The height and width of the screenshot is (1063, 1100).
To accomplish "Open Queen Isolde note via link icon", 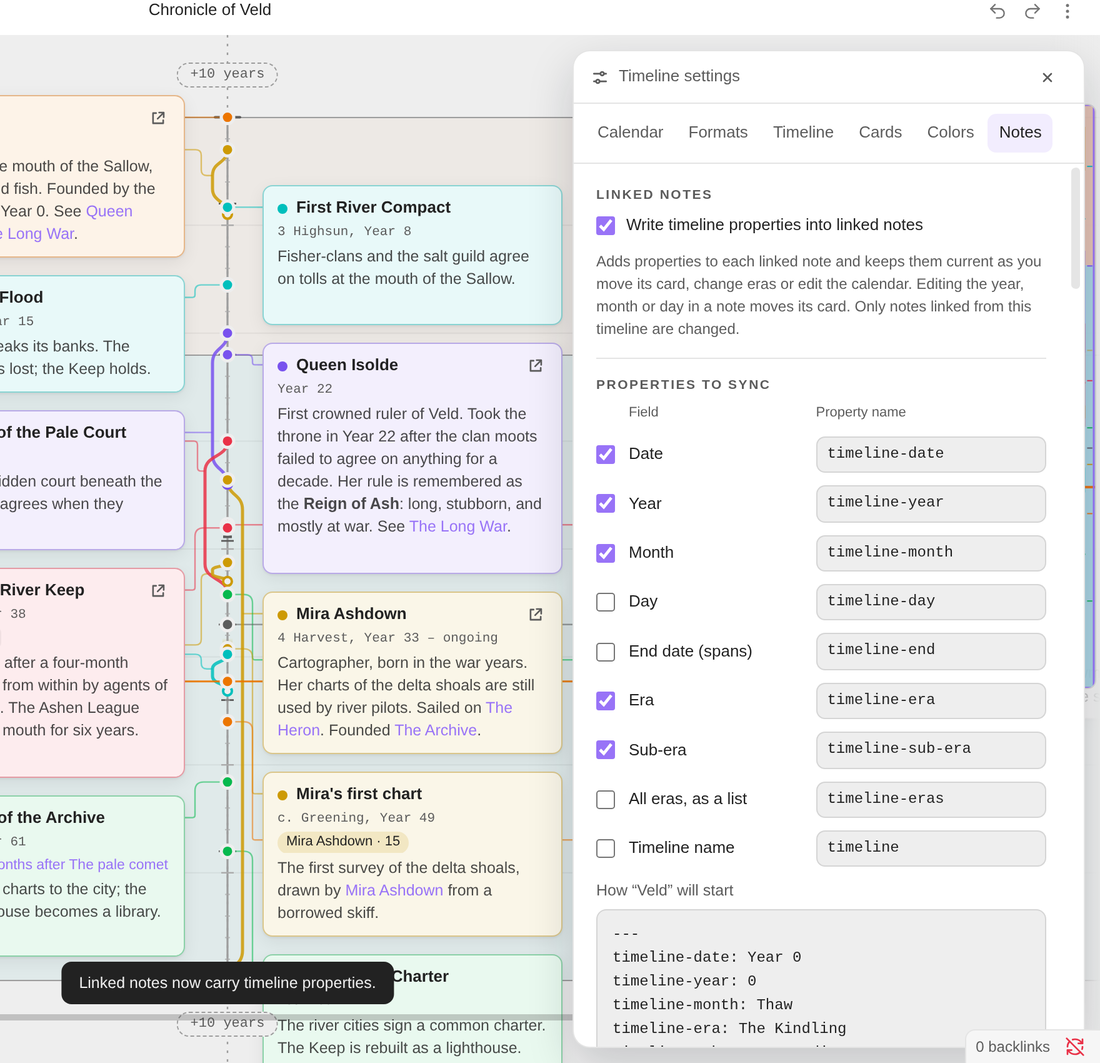I will click(x=535, y=366).
